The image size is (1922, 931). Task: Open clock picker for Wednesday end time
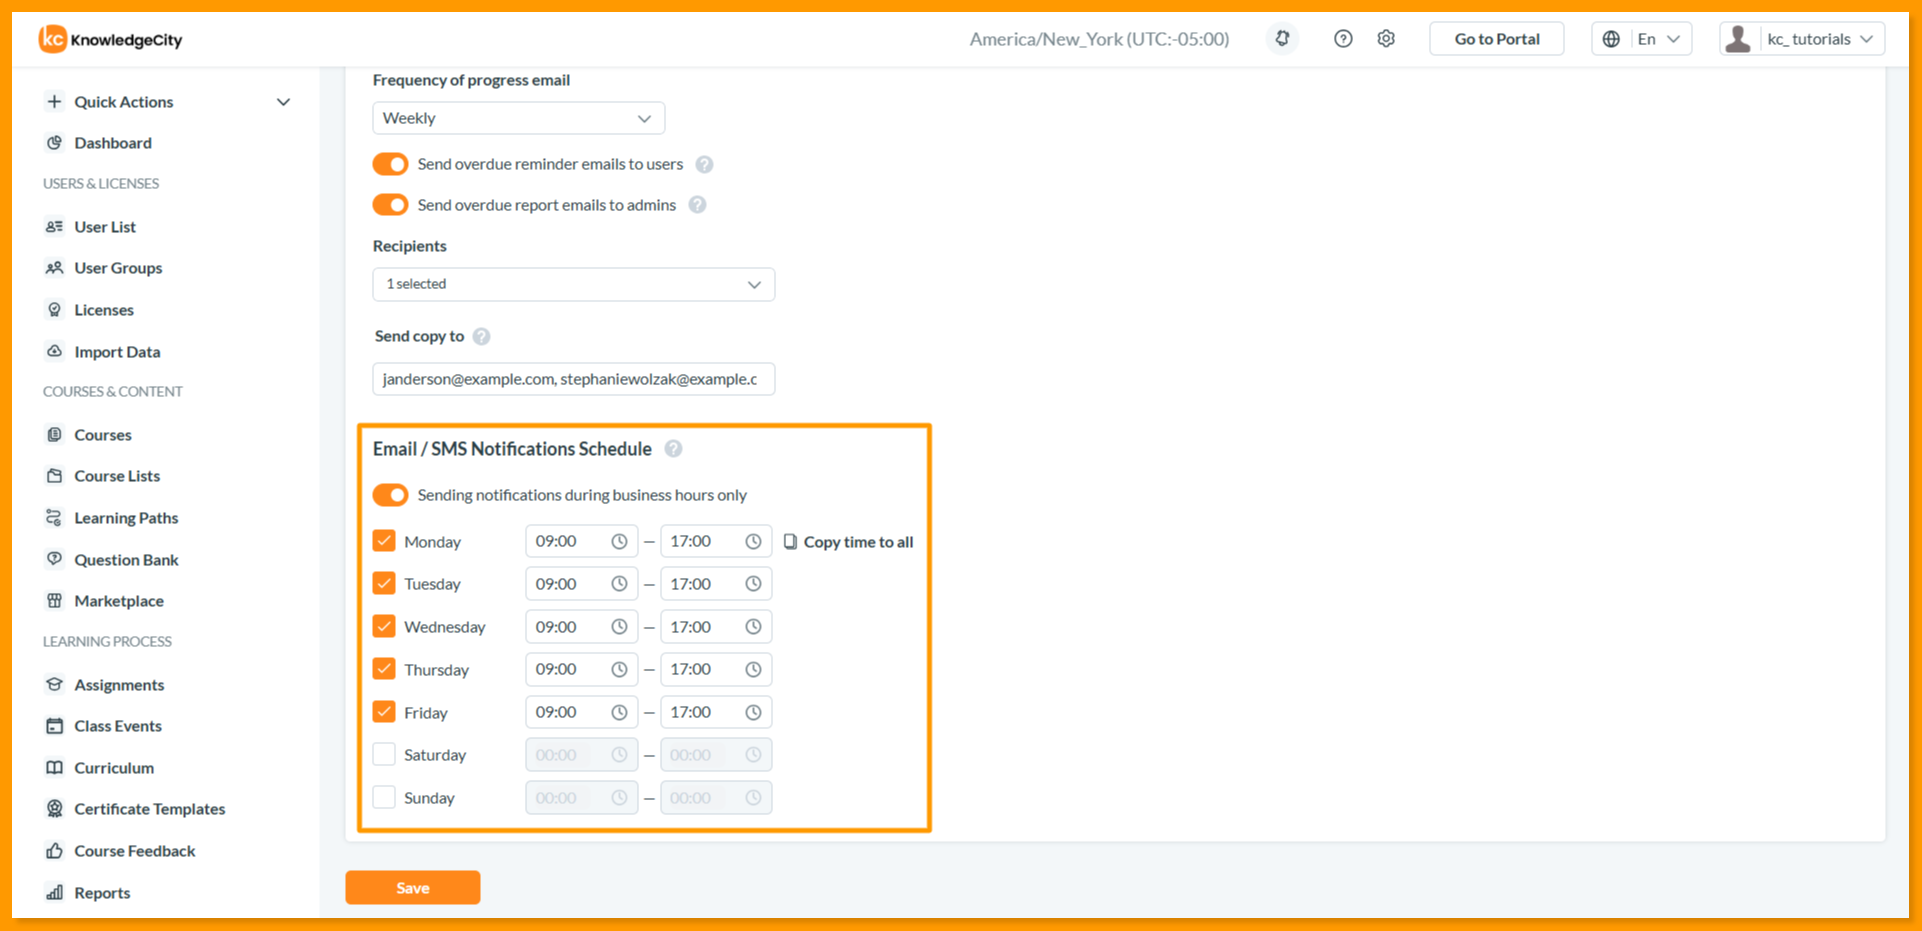[753, 627]
